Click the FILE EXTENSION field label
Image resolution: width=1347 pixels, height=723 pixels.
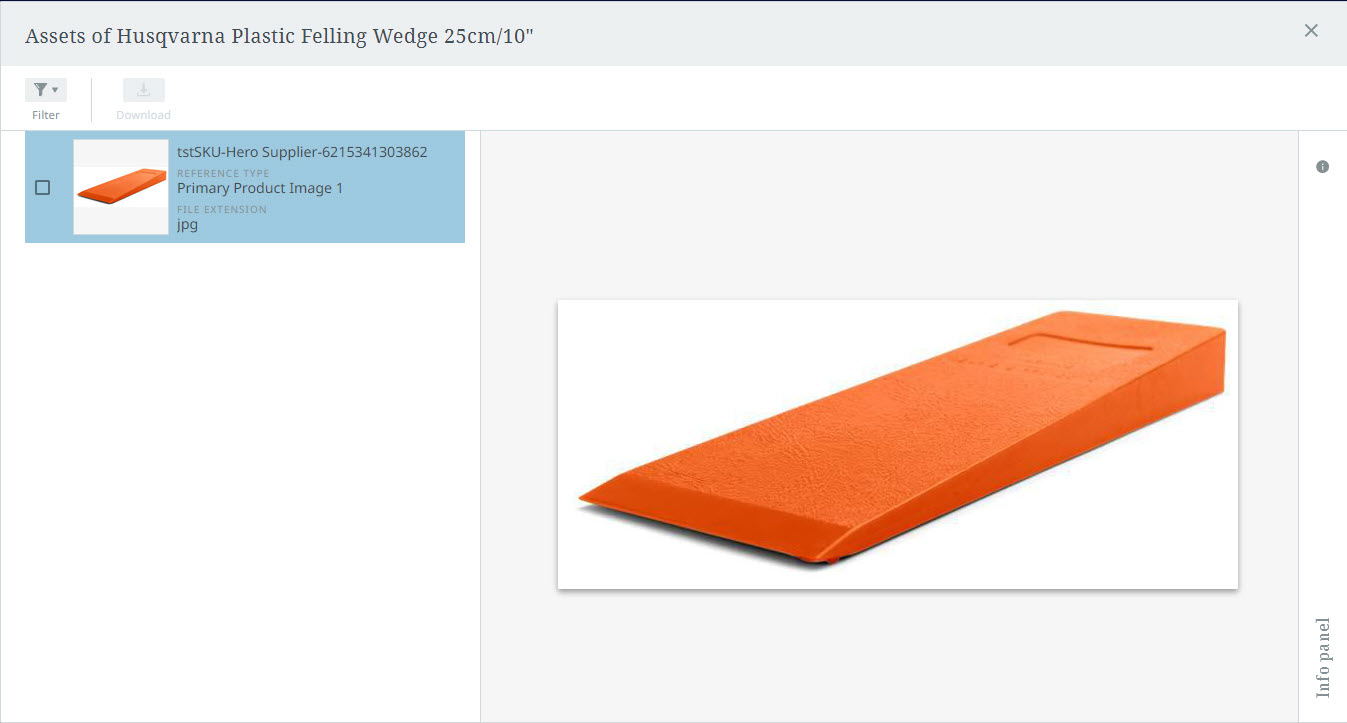coord(222,210)
